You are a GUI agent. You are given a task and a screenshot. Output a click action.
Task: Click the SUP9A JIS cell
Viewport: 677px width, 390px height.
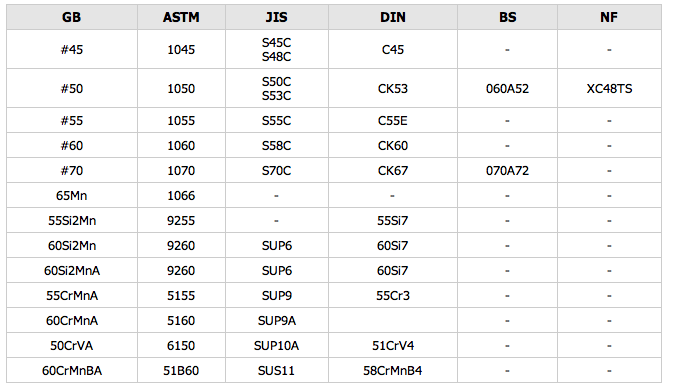[x=277, y=320]
